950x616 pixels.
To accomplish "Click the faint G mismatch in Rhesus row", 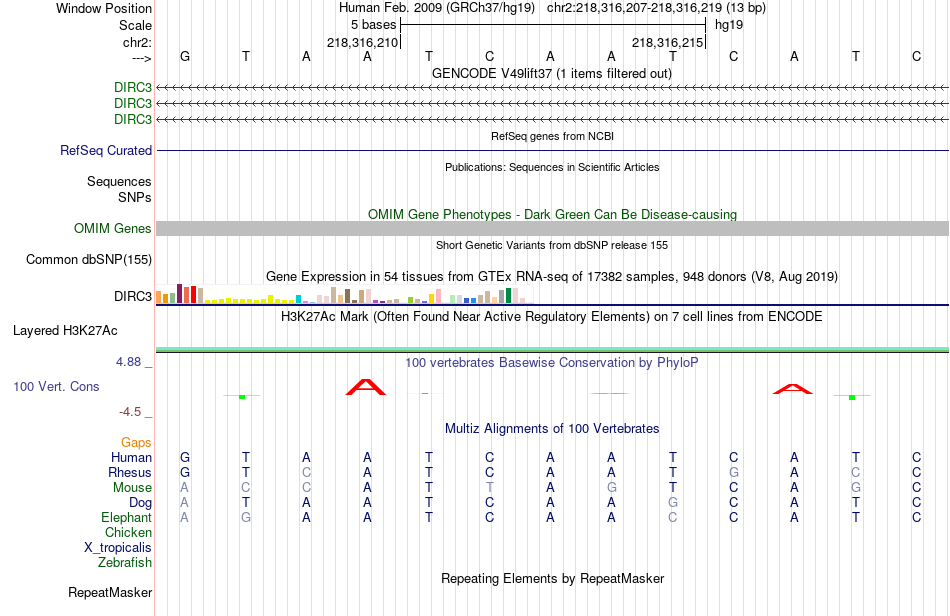I will click(x=734, y=472).
